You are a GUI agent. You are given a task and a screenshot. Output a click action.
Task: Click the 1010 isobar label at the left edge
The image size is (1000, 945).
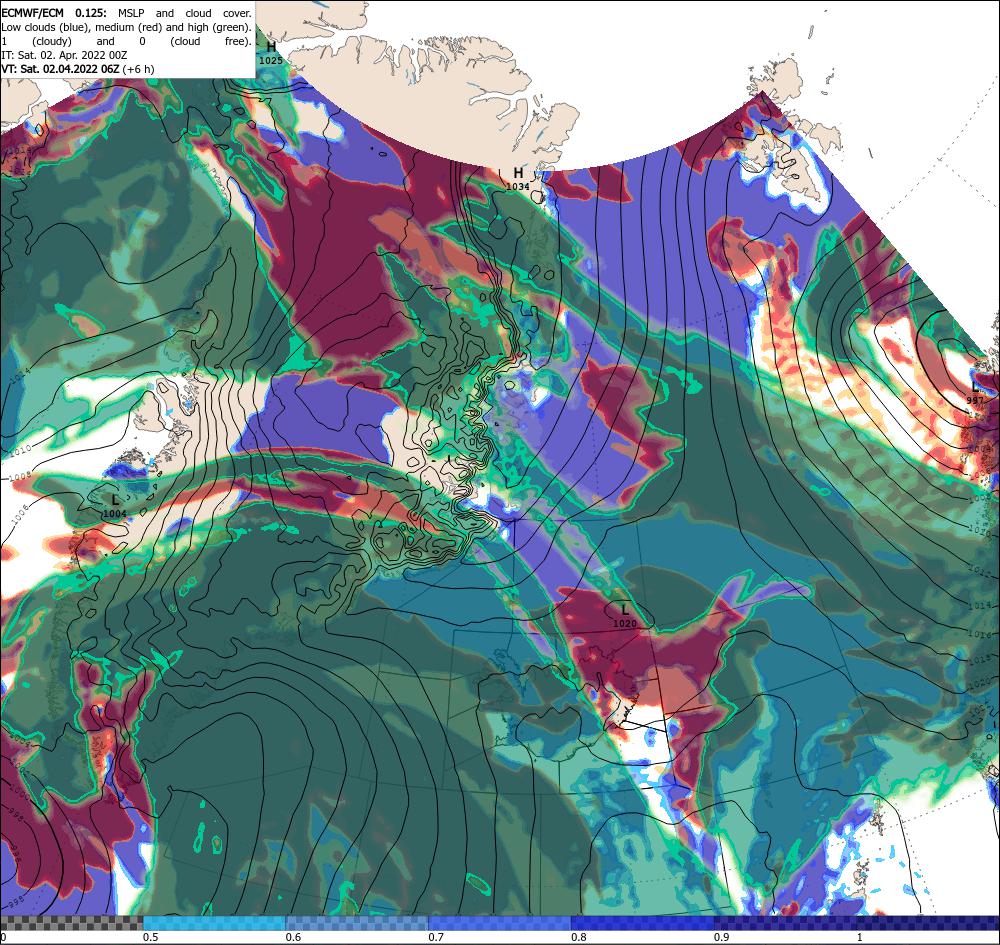[x=20, y=452]
